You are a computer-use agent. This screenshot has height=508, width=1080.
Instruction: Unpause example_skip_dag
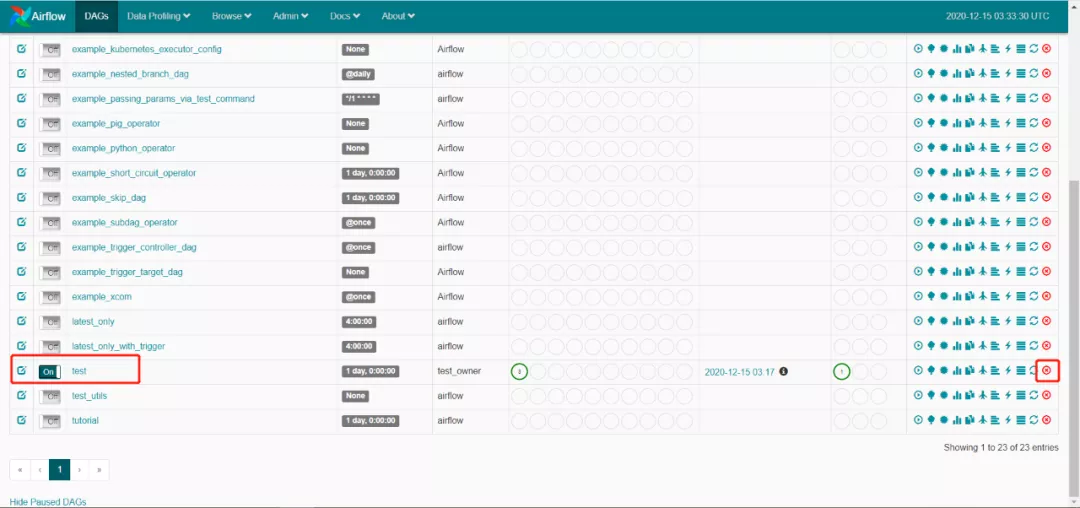click(50, 198)
